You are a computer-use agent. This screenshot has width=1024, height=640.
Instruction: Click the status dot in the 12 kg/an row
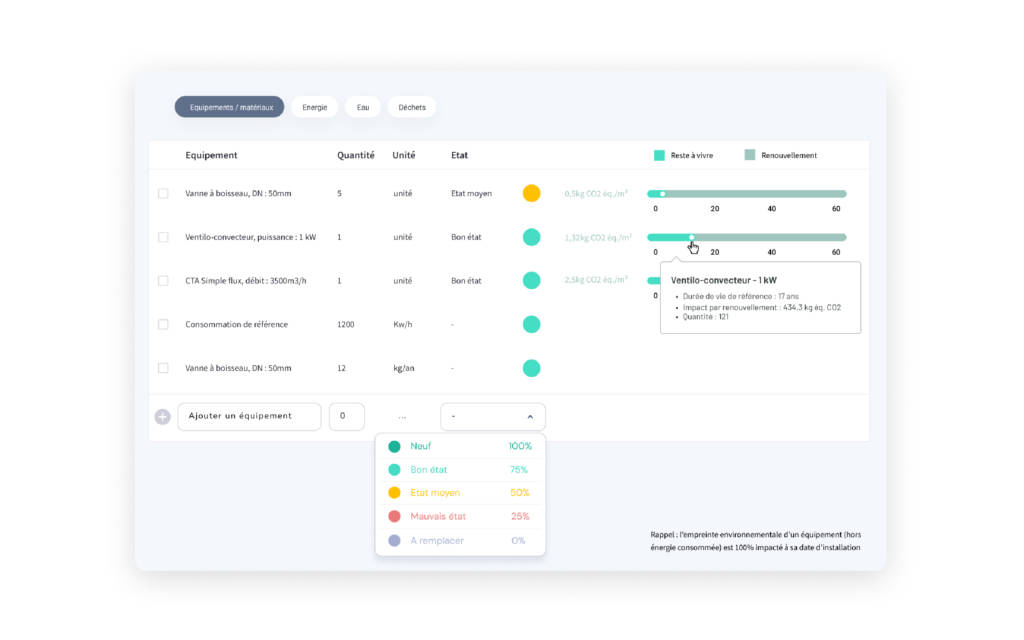[532, 368]
